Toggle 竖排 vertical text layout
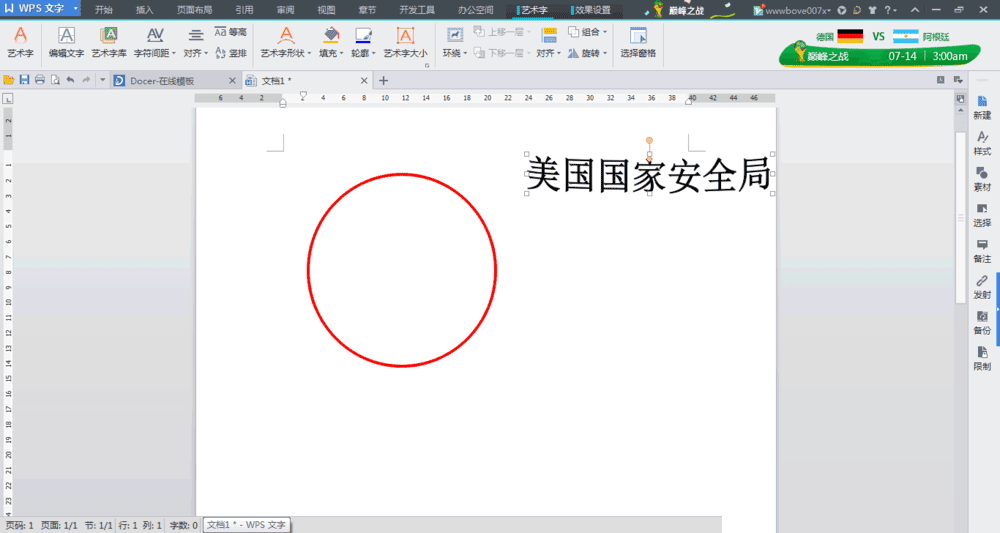 [x=230, y=53]
